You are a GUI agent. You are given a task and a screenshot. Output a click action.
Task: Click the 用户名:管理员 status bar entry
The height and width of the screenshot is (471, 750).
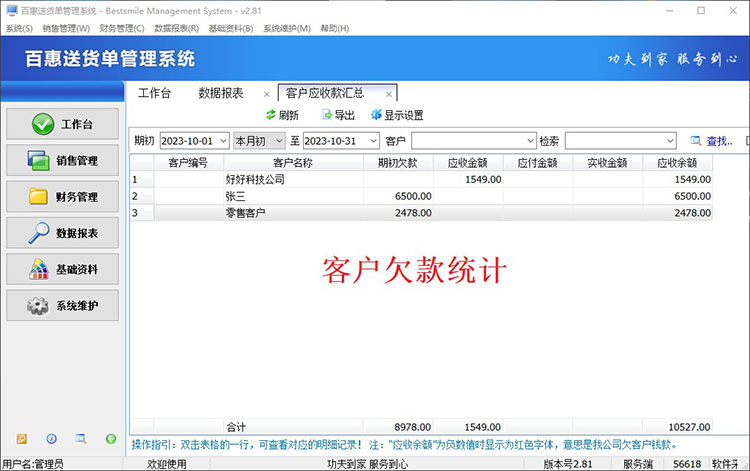click(33, 464)
